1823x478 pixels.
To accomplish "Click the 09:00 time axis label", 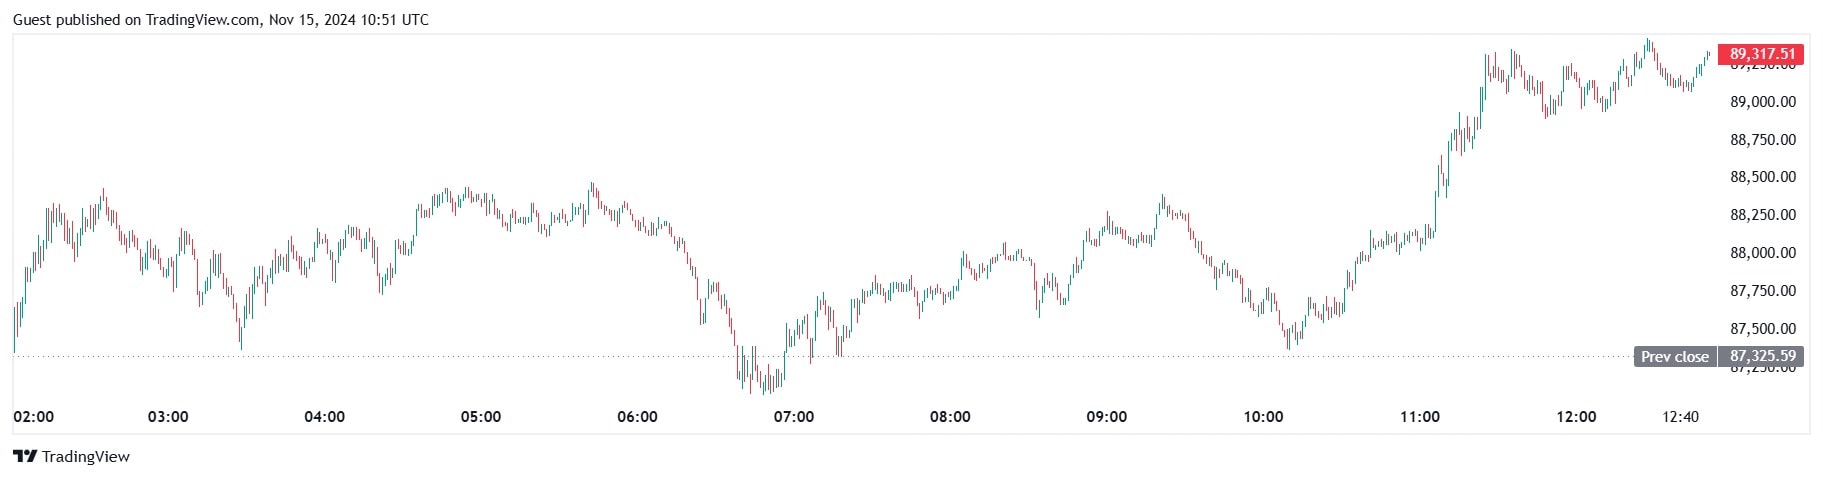I will [x=1107, y=416].
